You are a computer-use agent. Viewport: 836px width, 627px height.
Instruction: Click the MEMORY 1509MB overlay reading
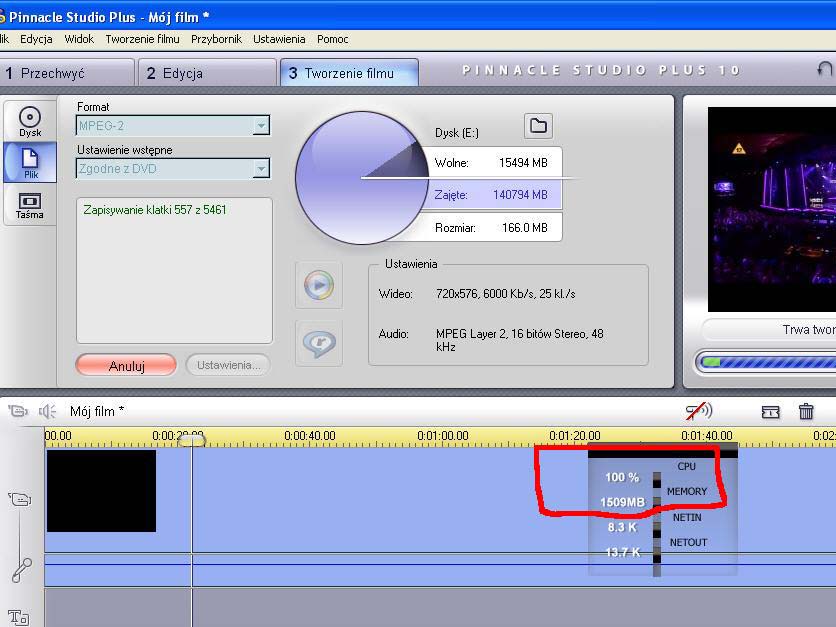pyautogui.click(x=622, y=502)
